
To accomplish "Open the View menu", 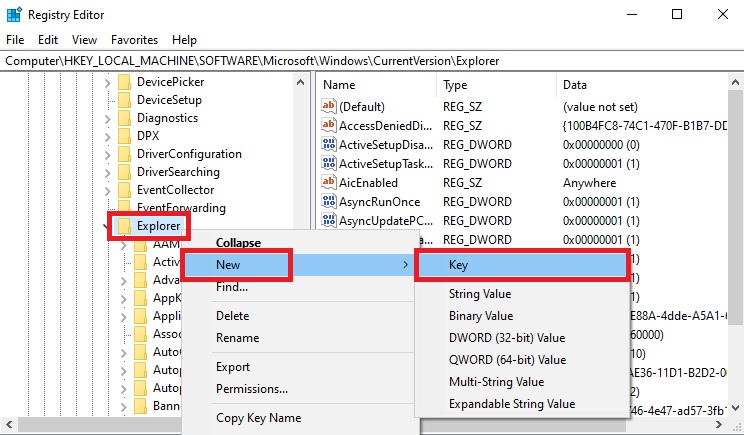I will point(84,40).
